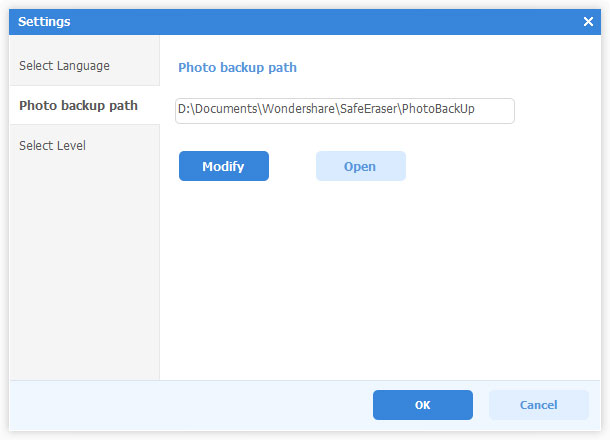
Task: Click the Open button for backup folder
Action: pos(360,166)
